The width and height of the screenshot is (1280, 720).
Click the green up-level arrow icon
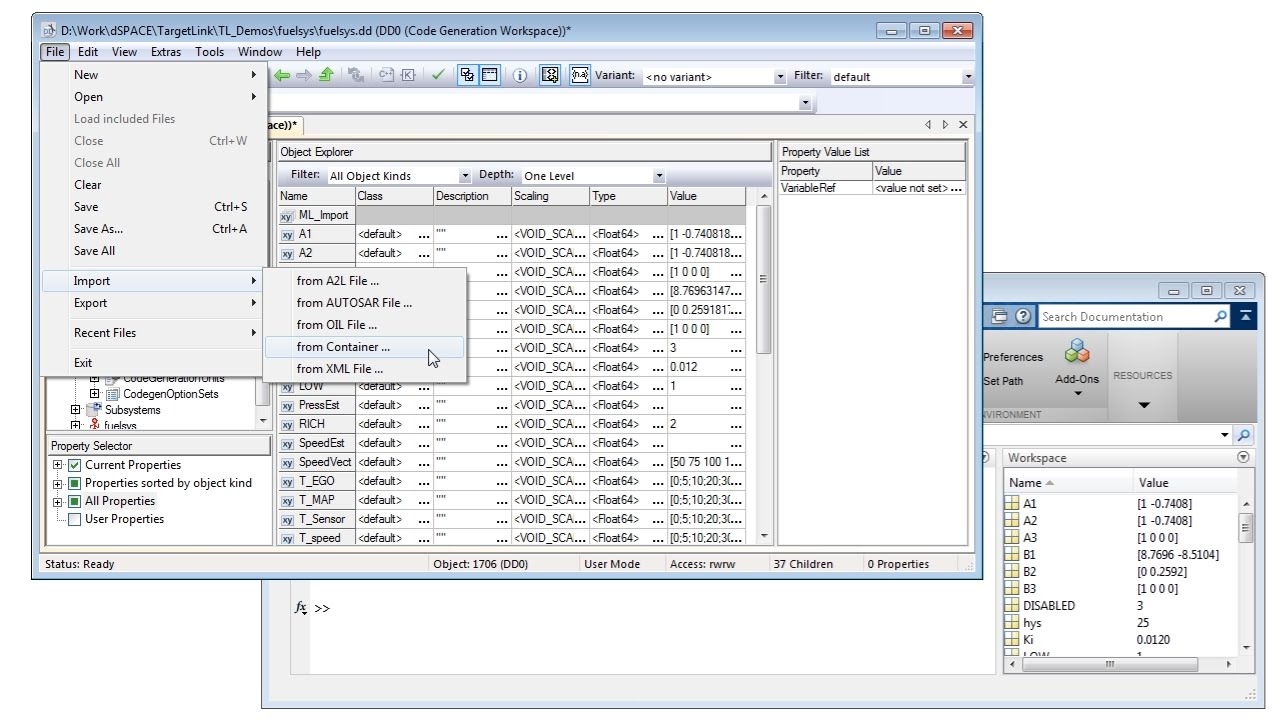click(x=325, y=75)
